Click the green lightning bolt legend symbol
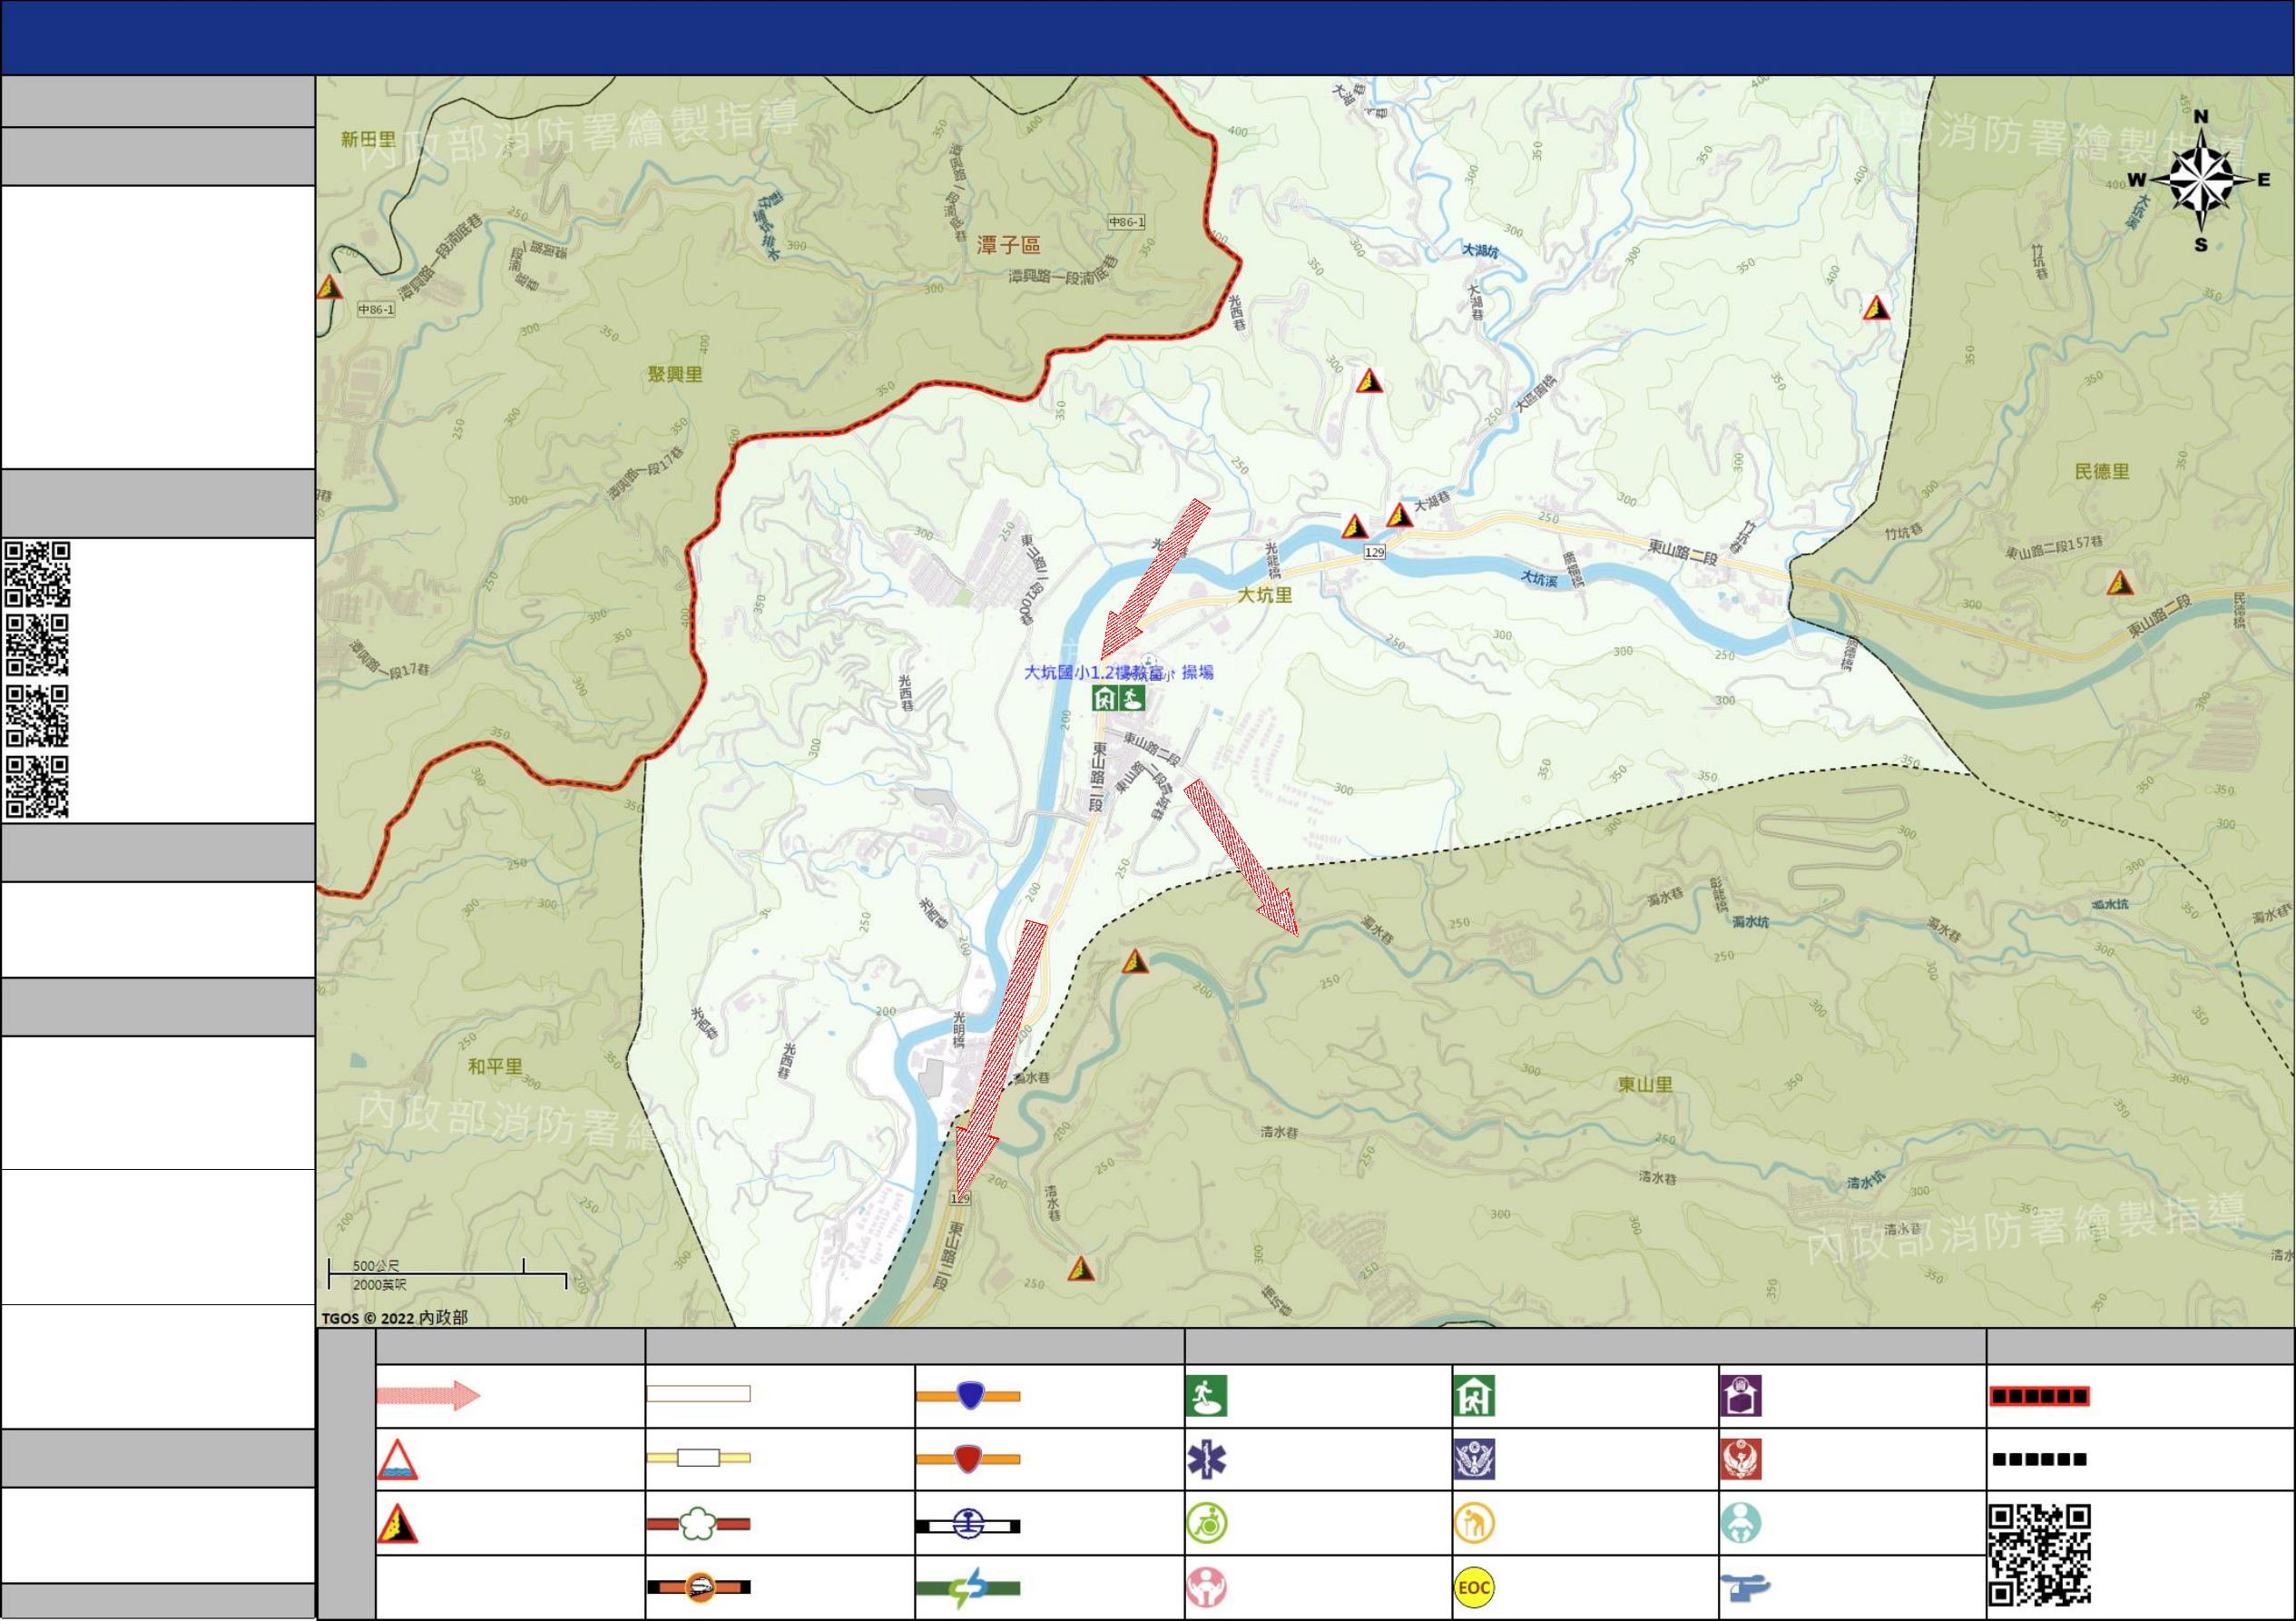The image size is (2296, 1621). point(968,1588)
